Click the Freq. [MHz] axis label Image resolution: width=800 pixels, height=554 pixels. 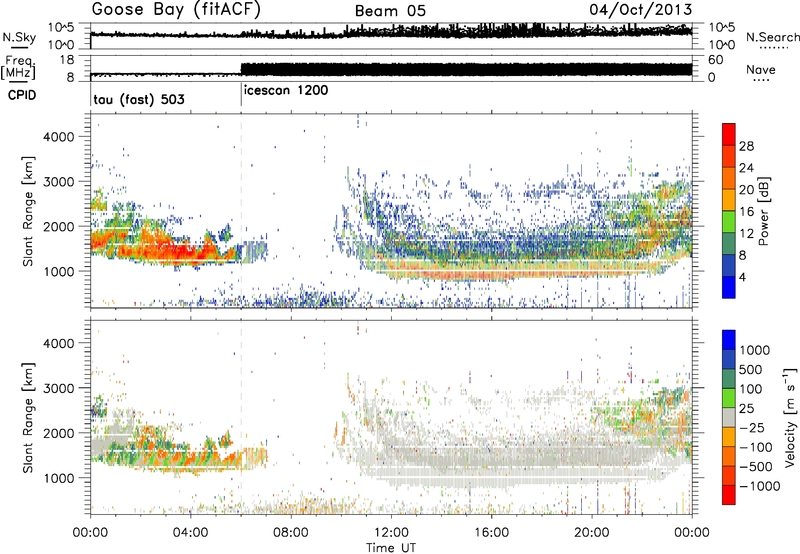(18, 68)
